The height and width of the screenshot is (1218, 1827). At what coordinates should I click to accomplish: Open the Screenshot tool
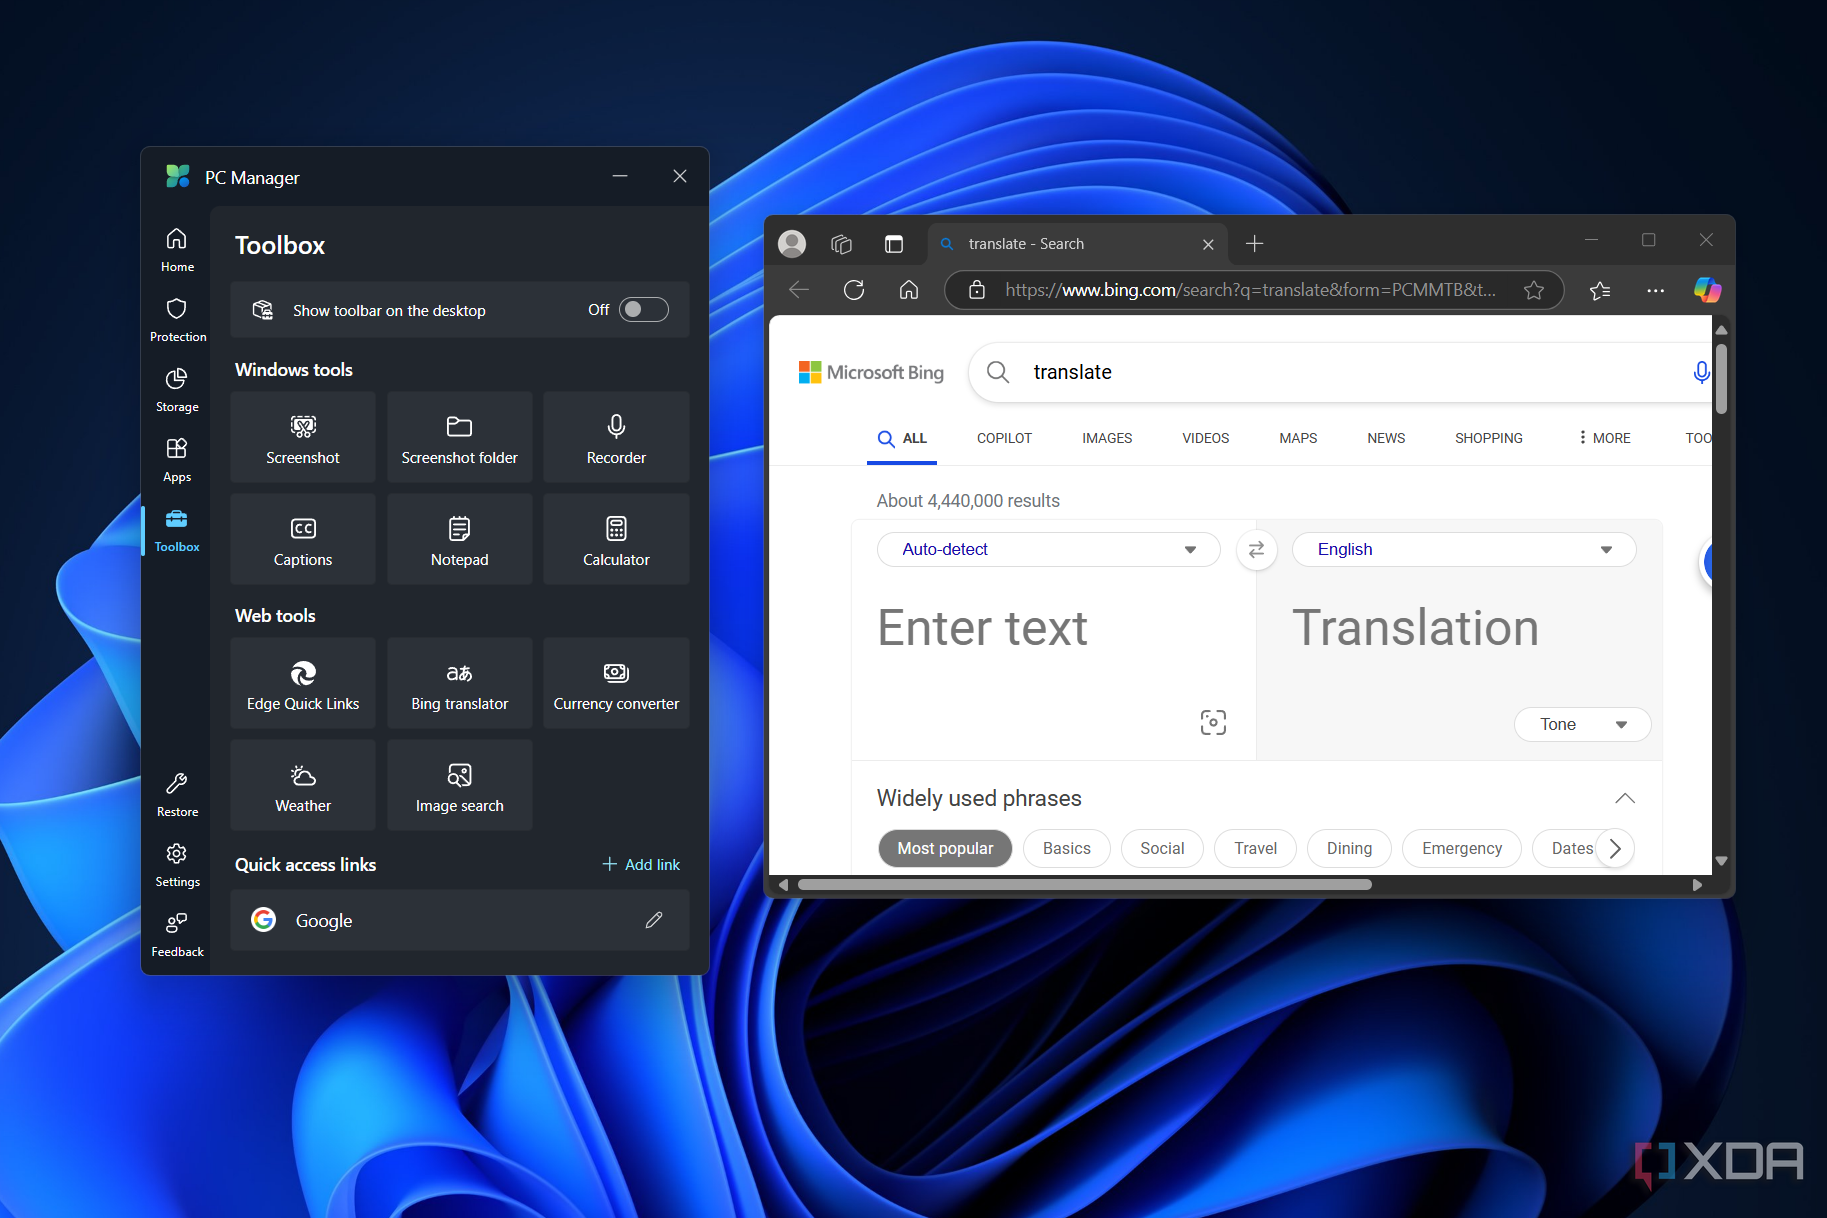(303, 438)
